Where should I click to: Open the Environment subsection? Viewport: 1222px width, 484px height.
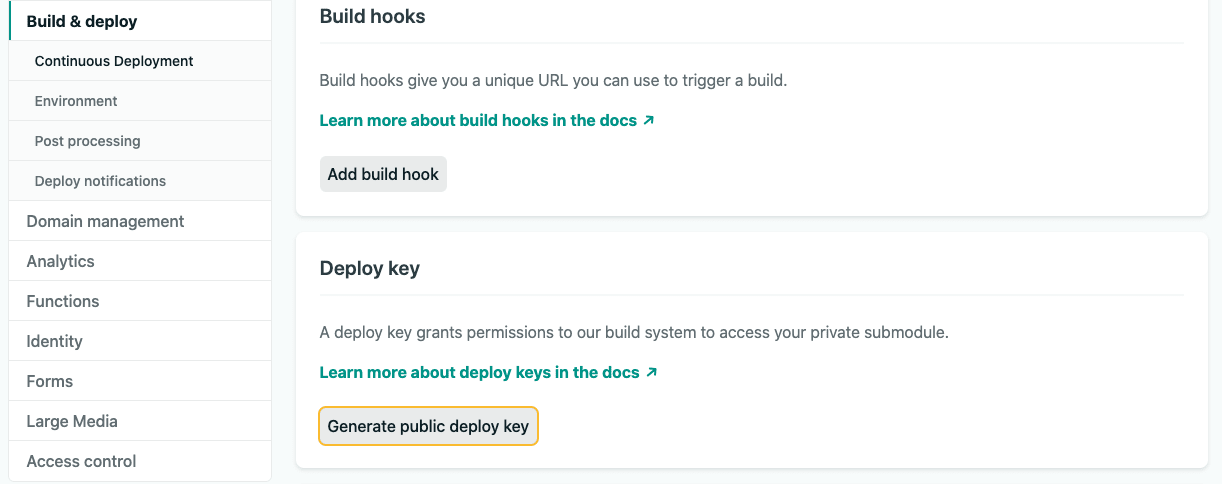140,101
